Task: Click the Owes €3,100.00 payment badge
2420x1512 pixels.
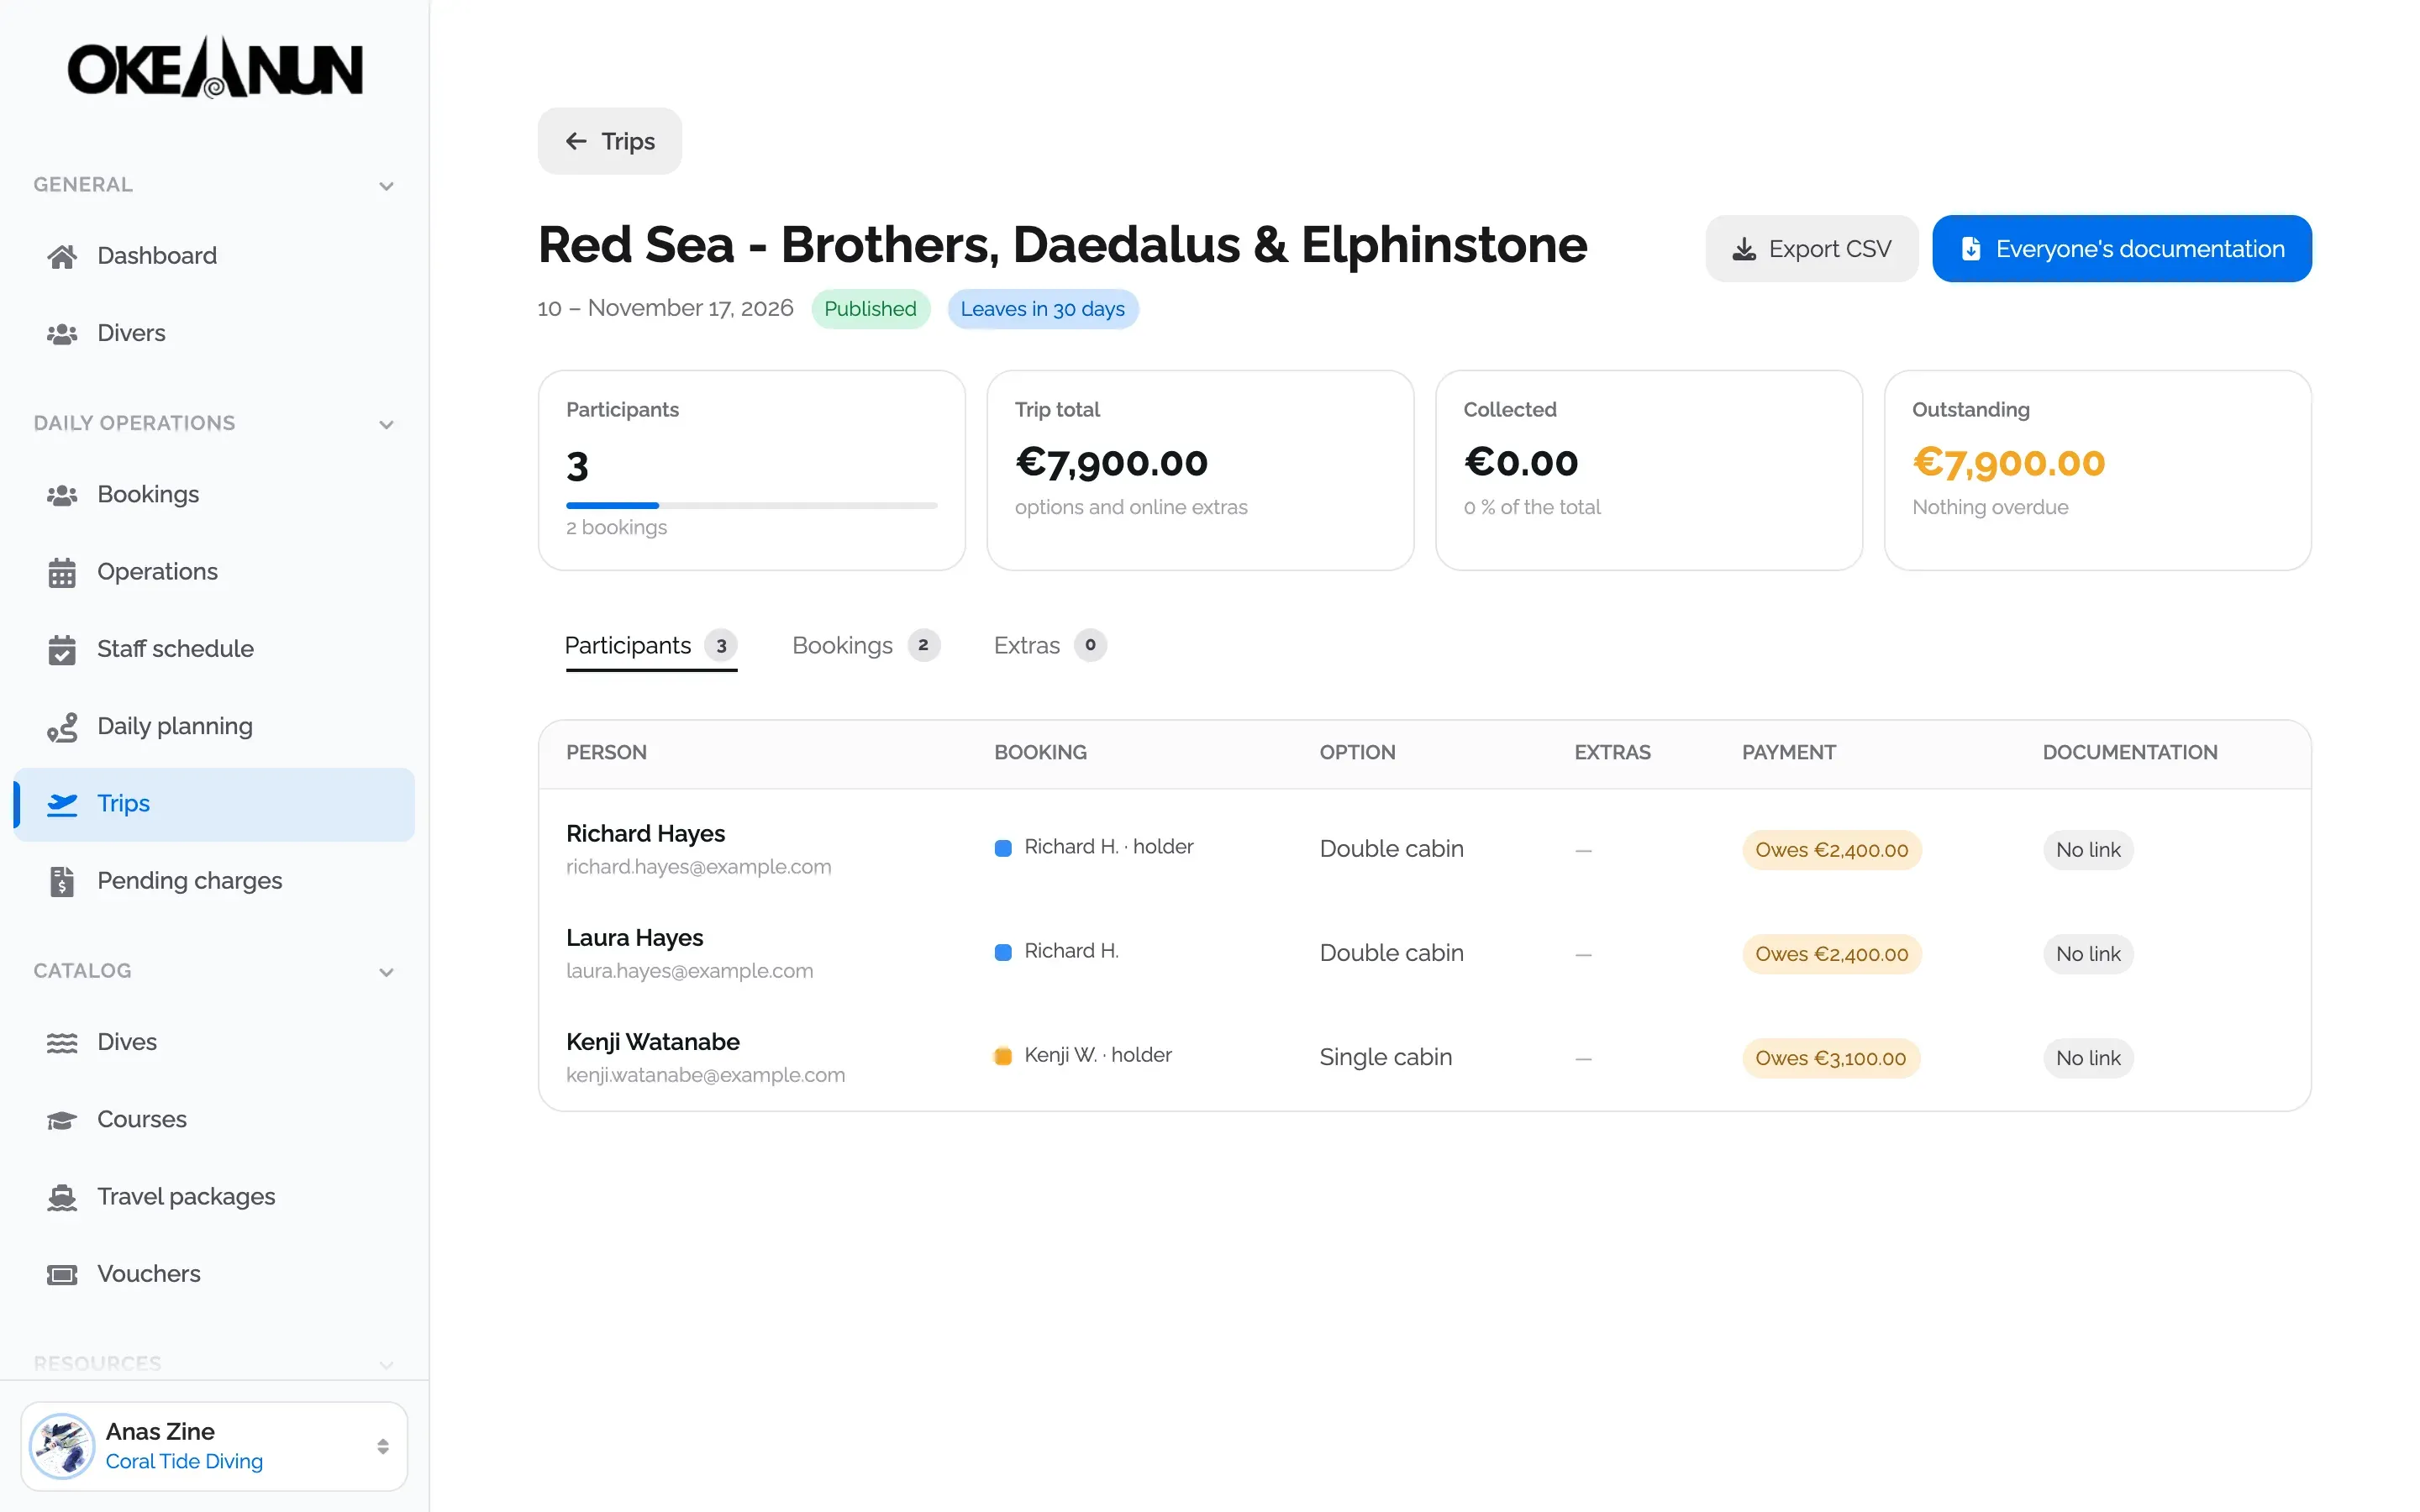Action: pos(1830,1058)
